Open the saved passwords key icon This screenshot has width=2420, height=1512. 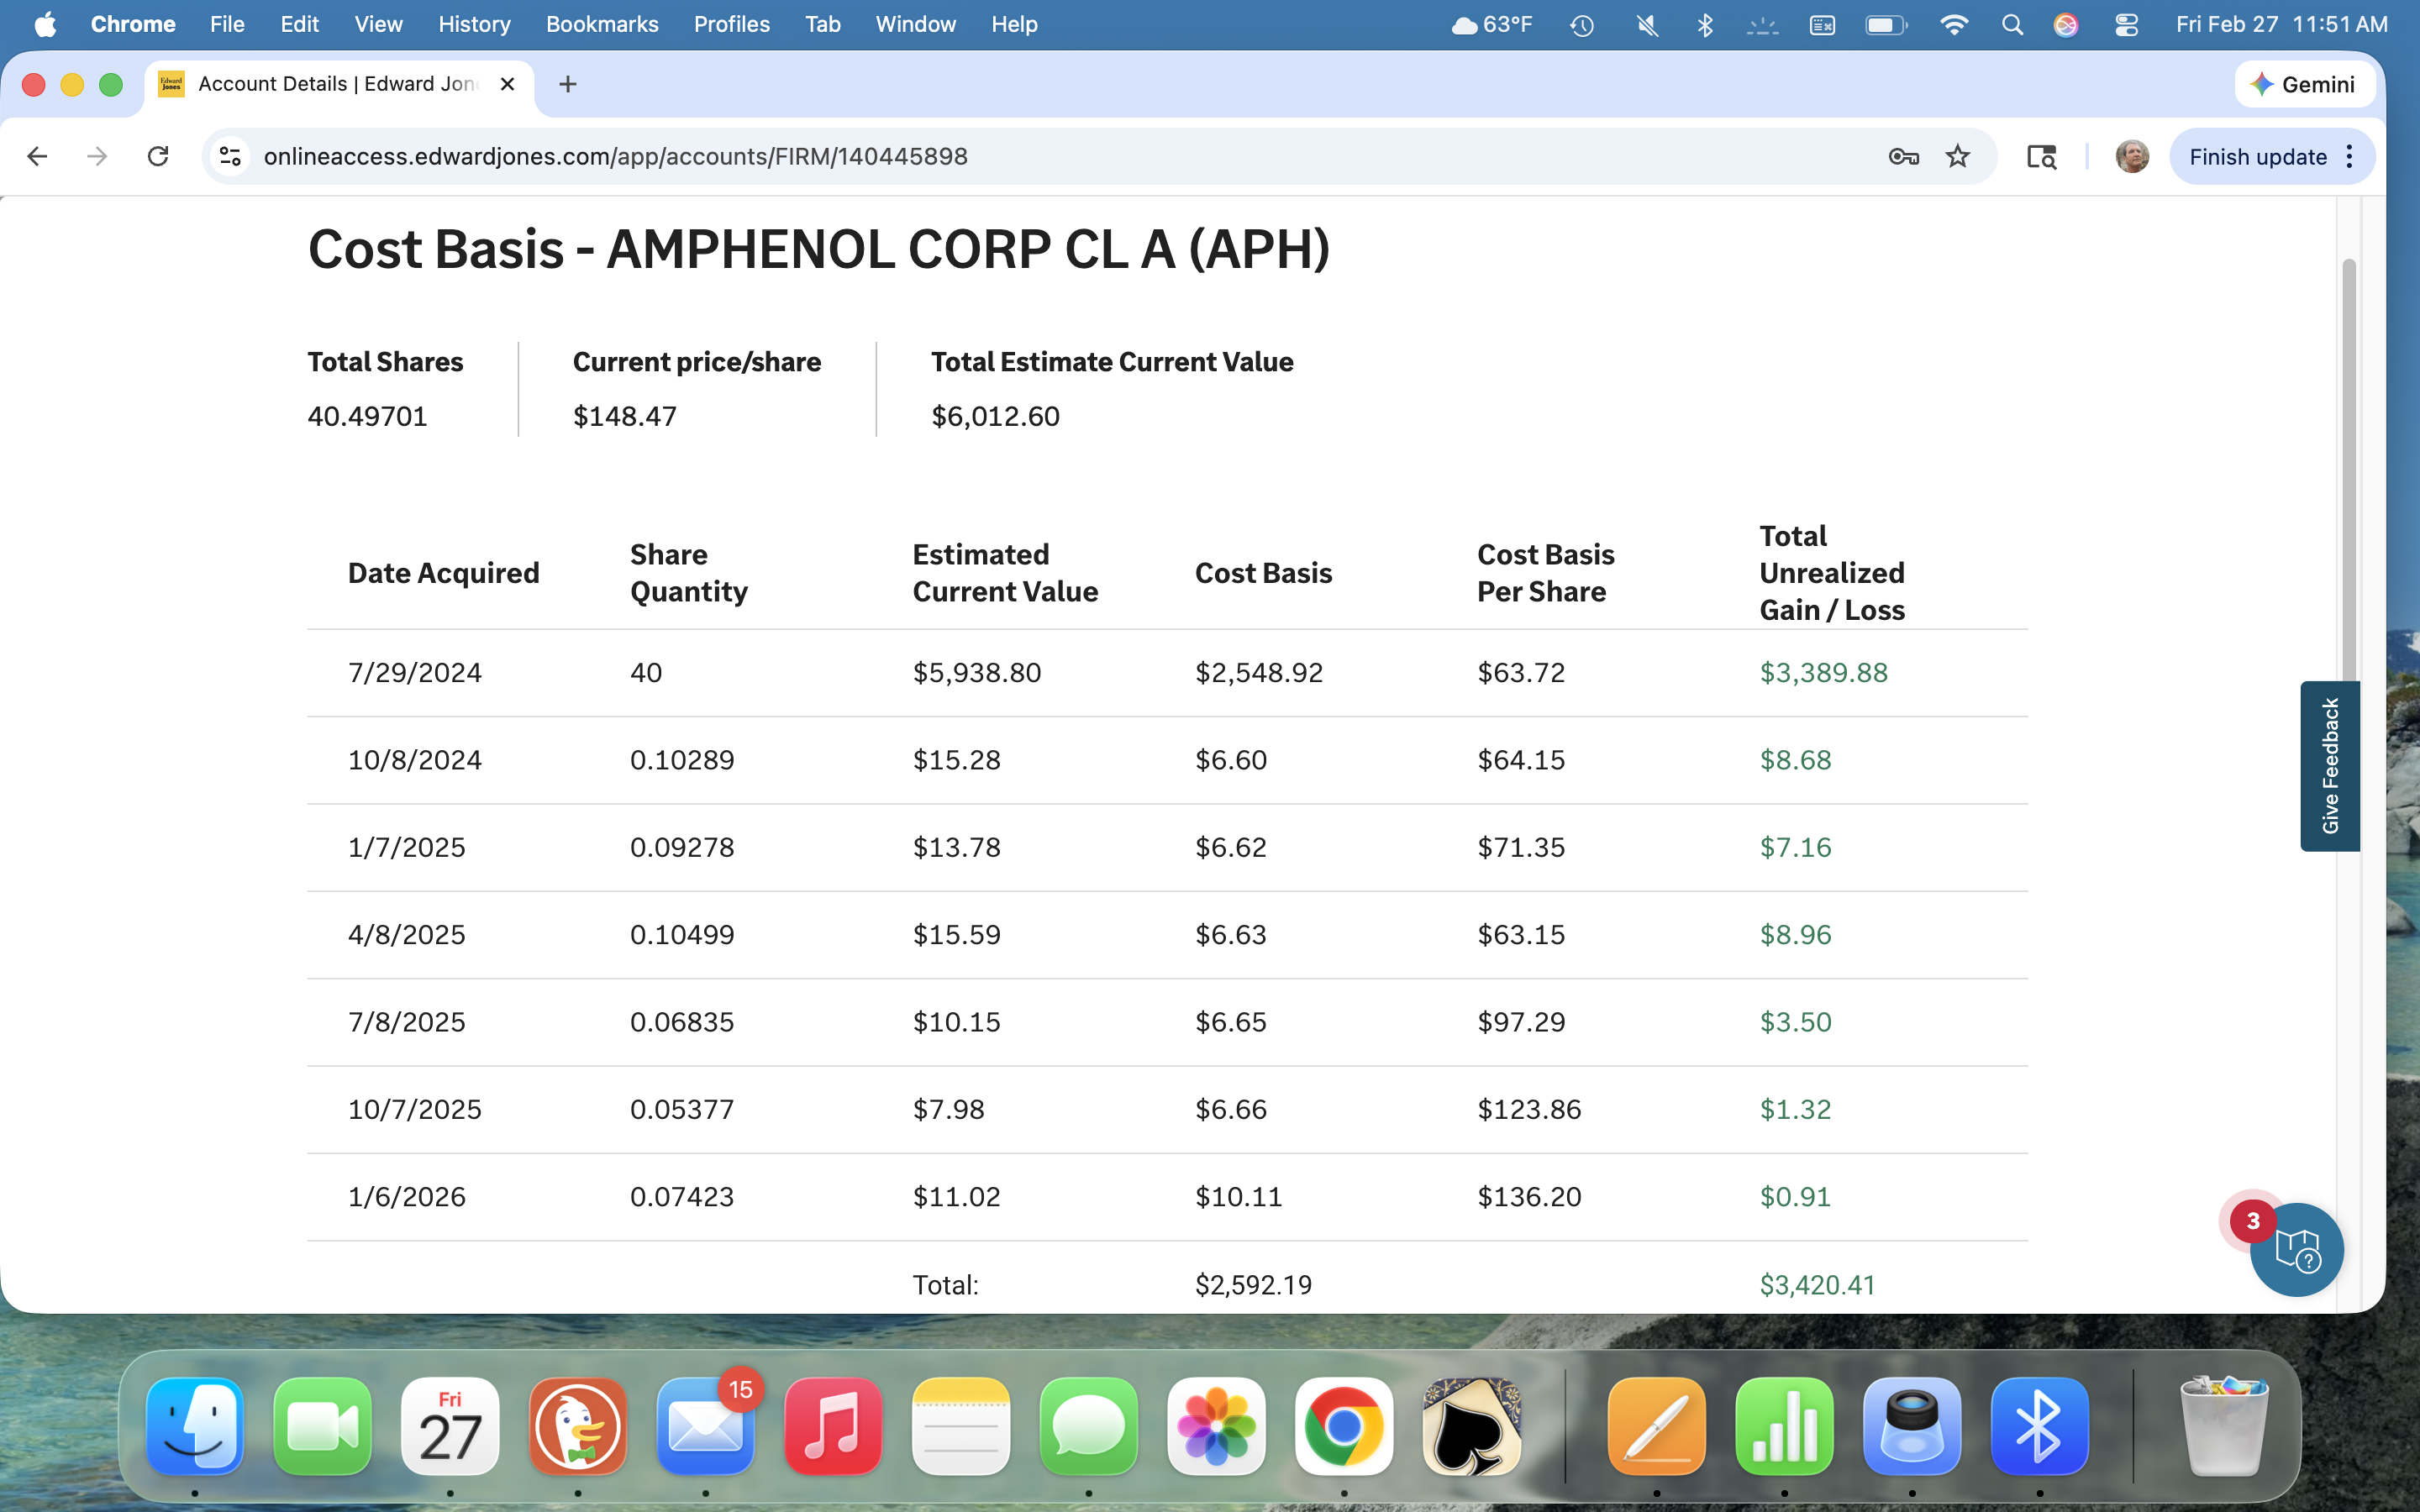pos(1903,156)
